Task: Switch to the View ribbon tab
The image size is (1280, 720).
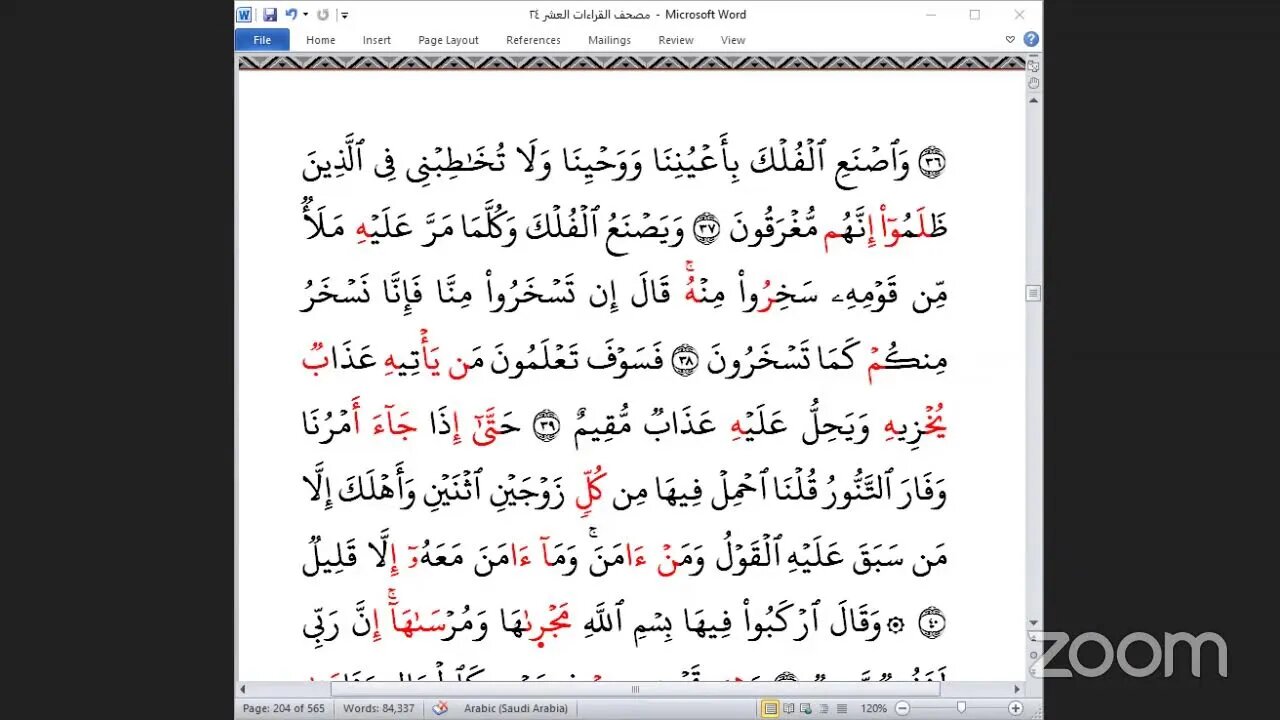Action: 733,40
